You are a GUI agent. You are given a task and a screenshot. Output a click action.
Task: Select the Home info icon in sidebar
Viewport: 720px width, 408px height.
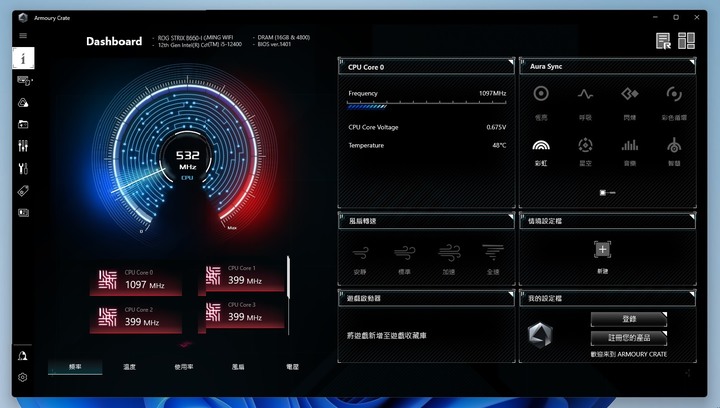click(23, 58)
